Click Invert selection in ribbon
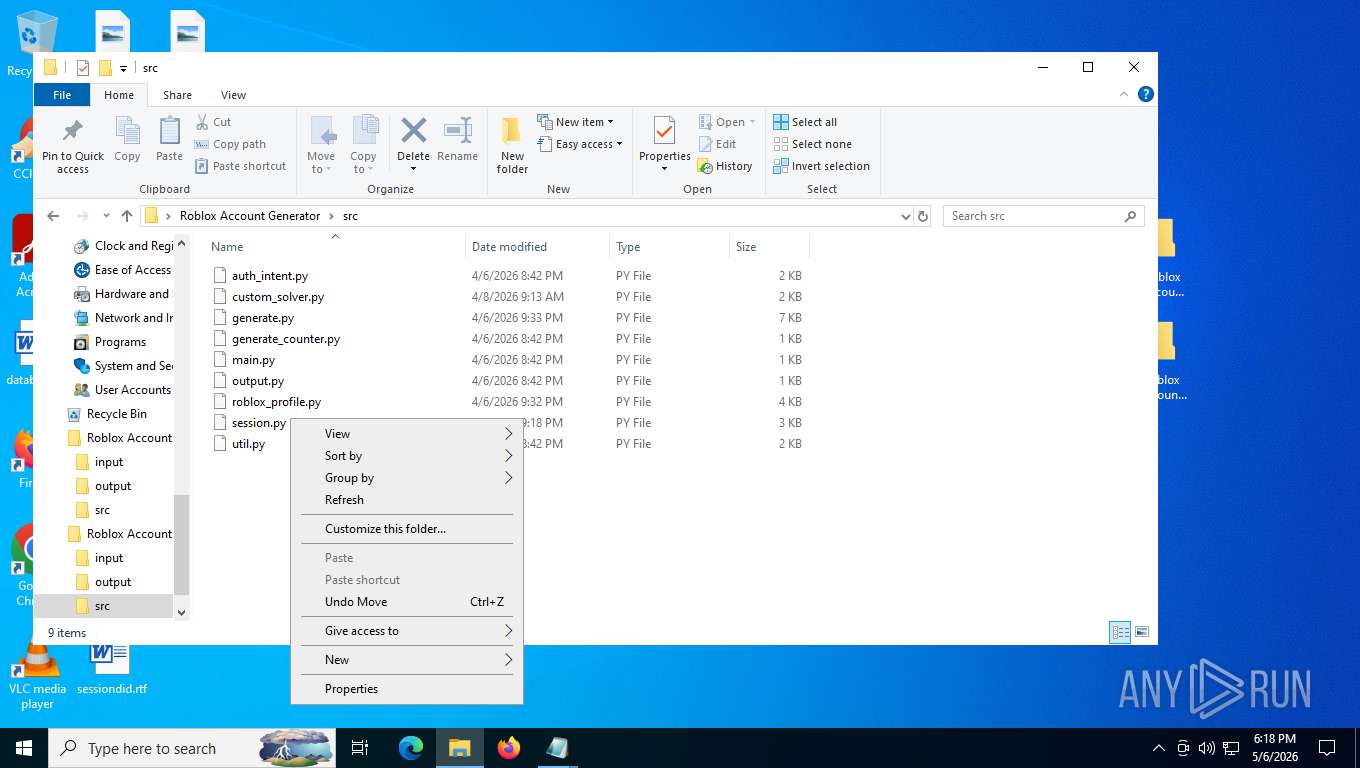1360x768 pixels. pos(821,166)
